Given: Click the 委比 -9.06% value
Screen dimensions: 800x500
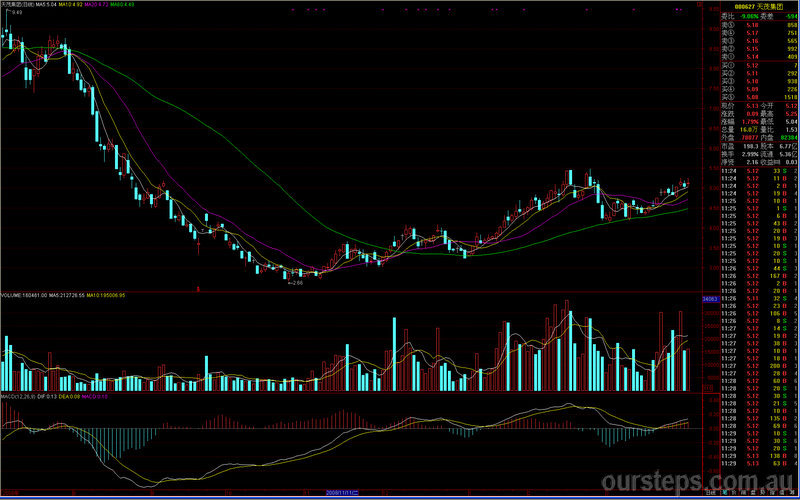Looking at the screenshot, I should (x=749, y=16).
